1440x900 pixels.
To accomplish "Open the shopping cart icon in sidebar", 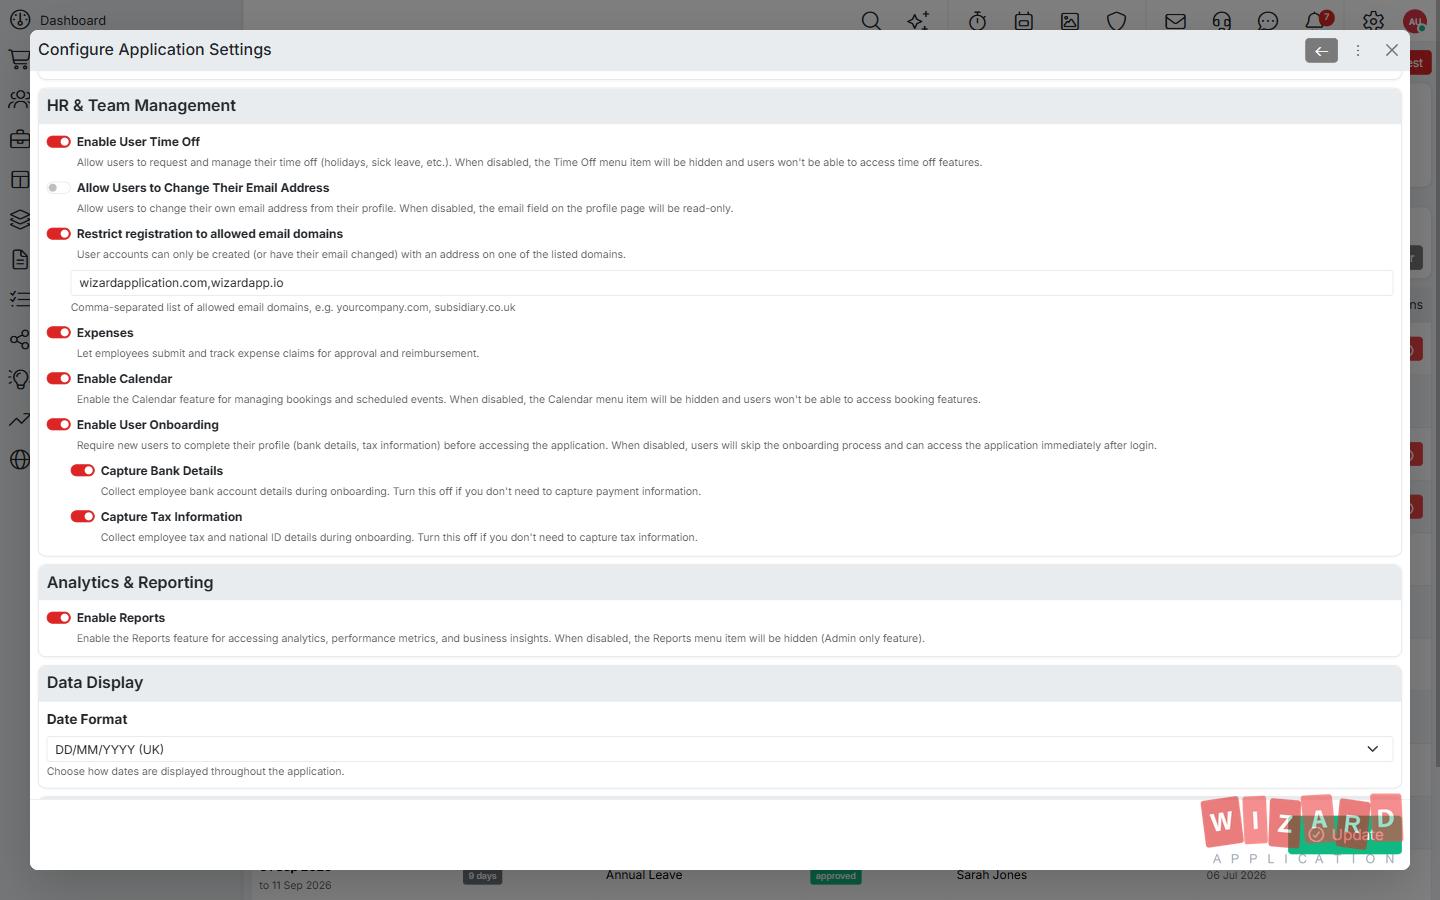I will [20, 60].
